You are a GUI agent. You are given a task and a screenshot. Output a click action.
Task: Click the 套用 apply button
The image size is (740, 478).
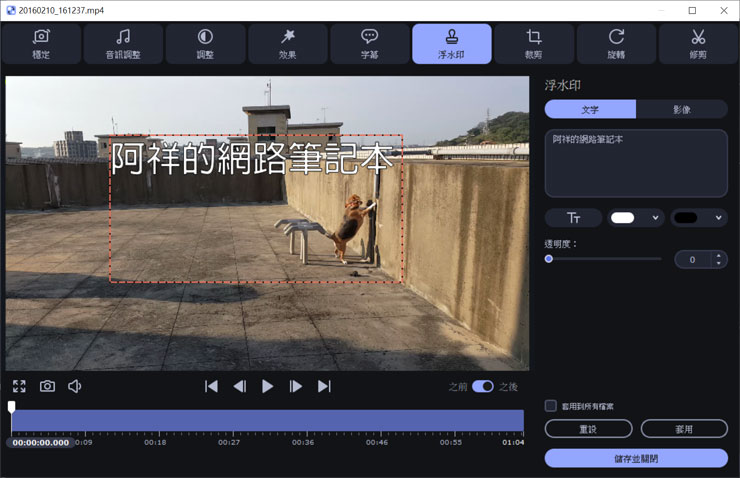(x=684, y=429)
